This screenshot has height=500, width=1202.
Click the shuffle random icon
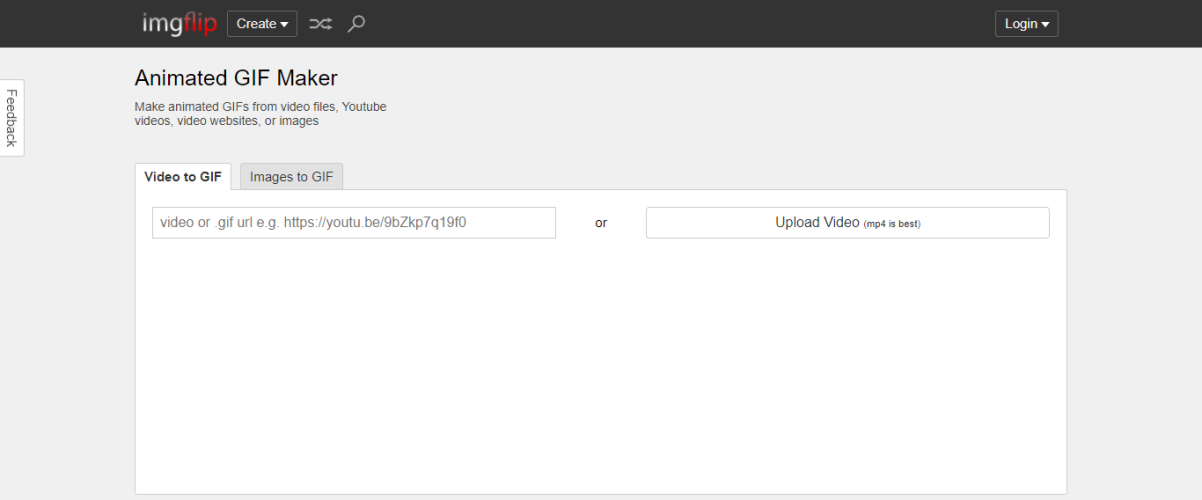click(320, 23)
